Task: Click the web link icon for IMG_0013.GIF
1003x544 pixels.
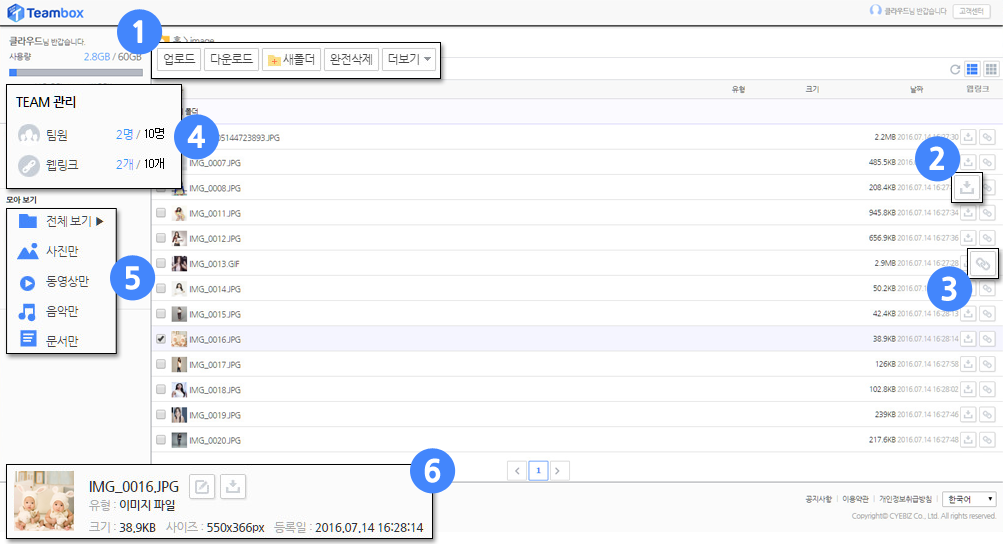Action: pyautogui.click(x=983, y=263)
